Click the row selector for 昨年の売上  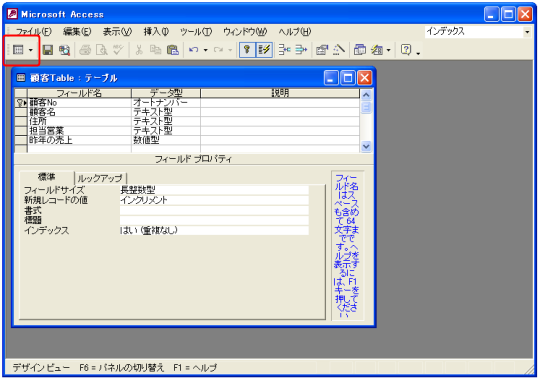tap(21, 140)
